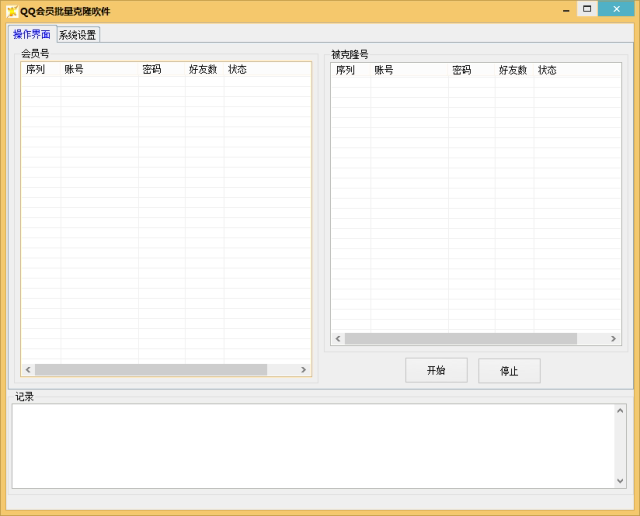Click the app icon in the title bar

[x=12, y=11]
